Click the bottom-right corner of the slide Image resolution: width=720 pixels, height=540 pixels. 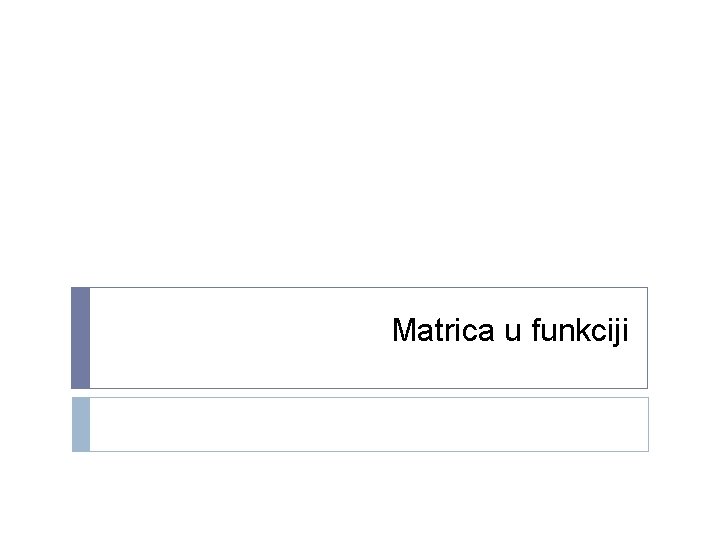715,535
